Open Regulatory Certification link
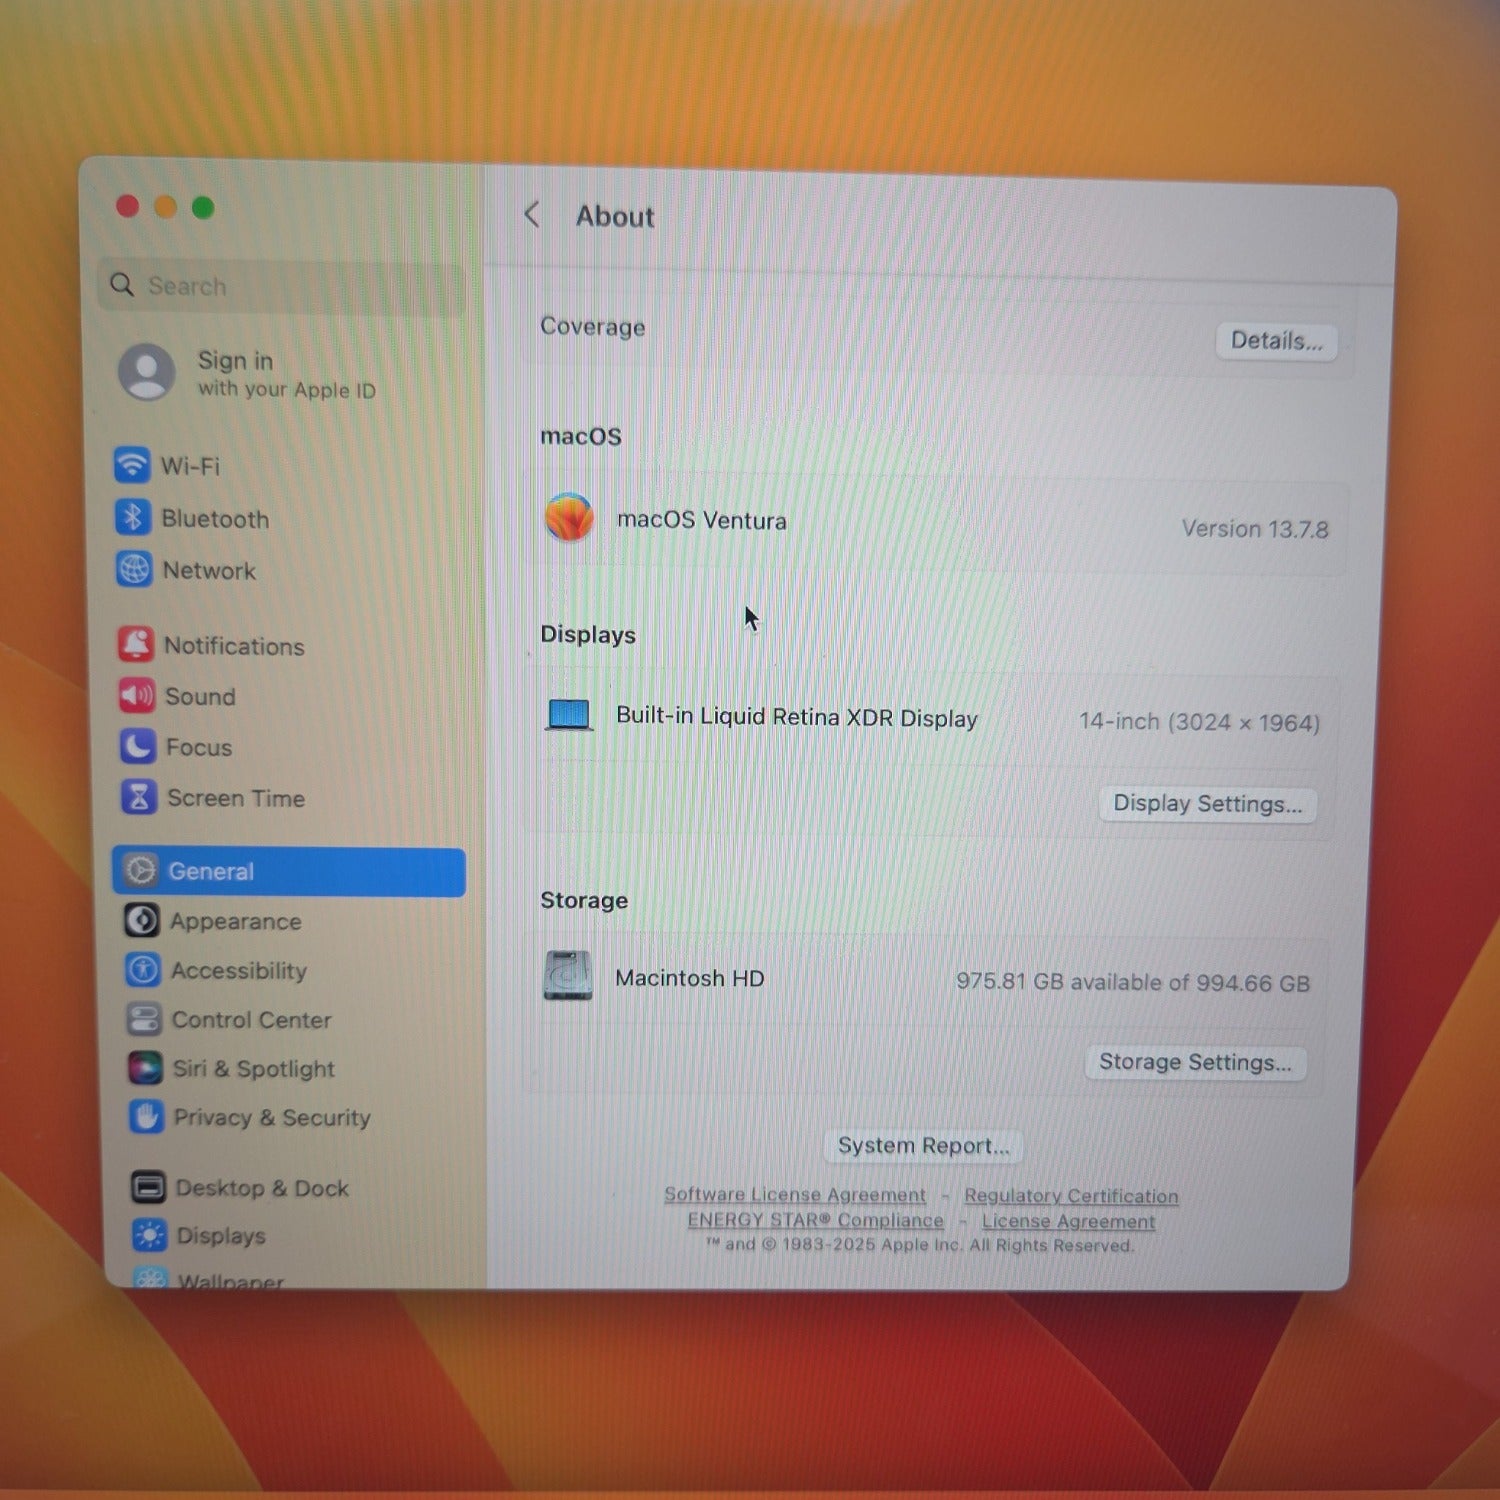1500x1500 pixels. 1071,1196
